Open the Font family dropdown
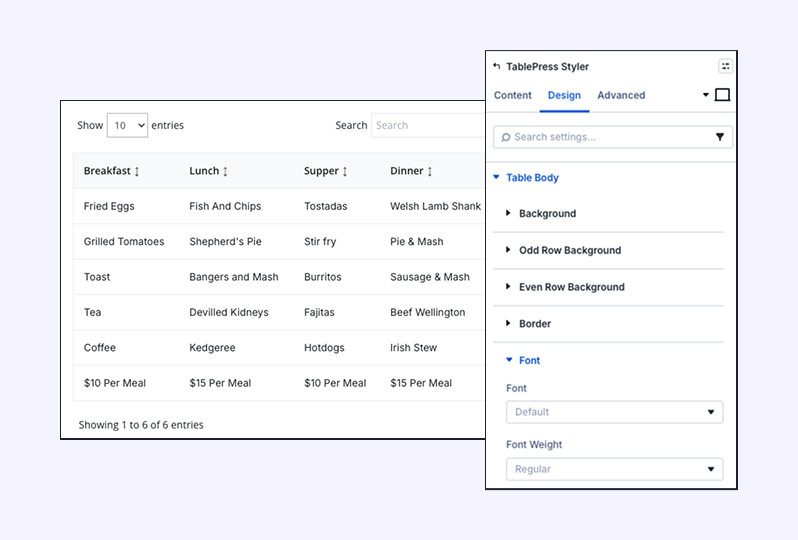Viewport: 798px width, 540px height. (x=614, y=412)
